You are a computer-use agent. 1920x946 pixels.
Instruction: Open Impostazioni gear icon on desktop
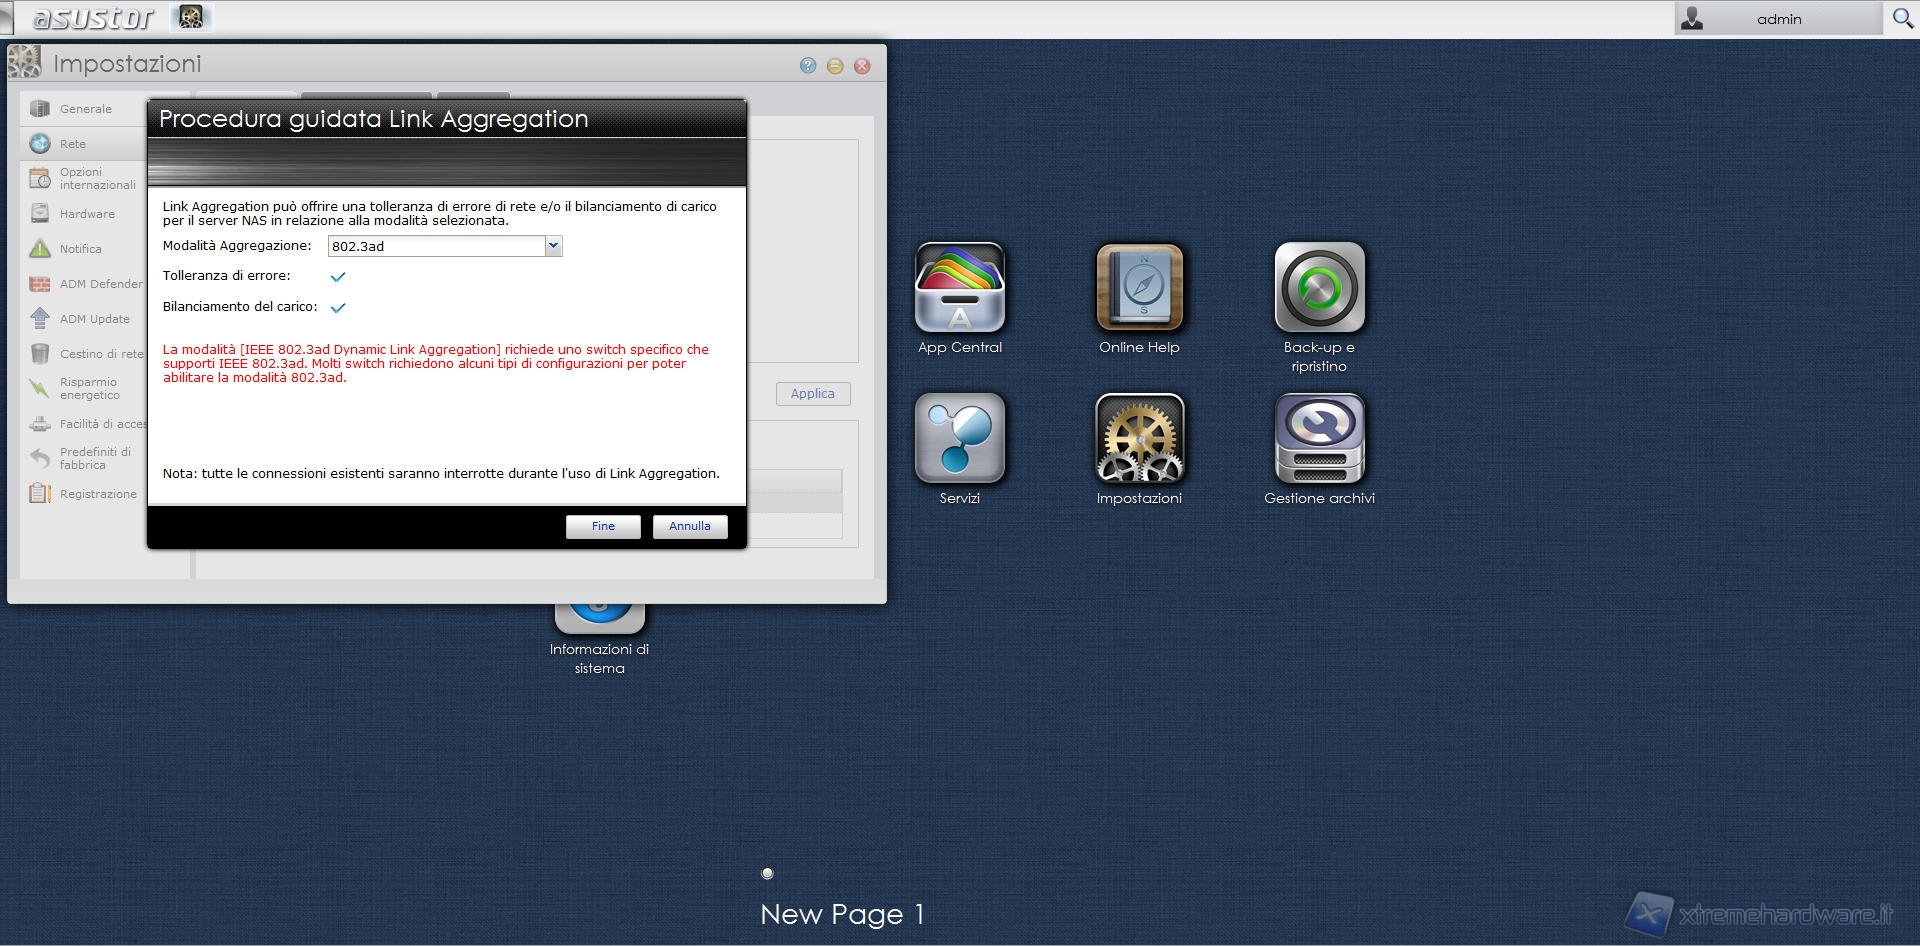tap(1139, 439)
